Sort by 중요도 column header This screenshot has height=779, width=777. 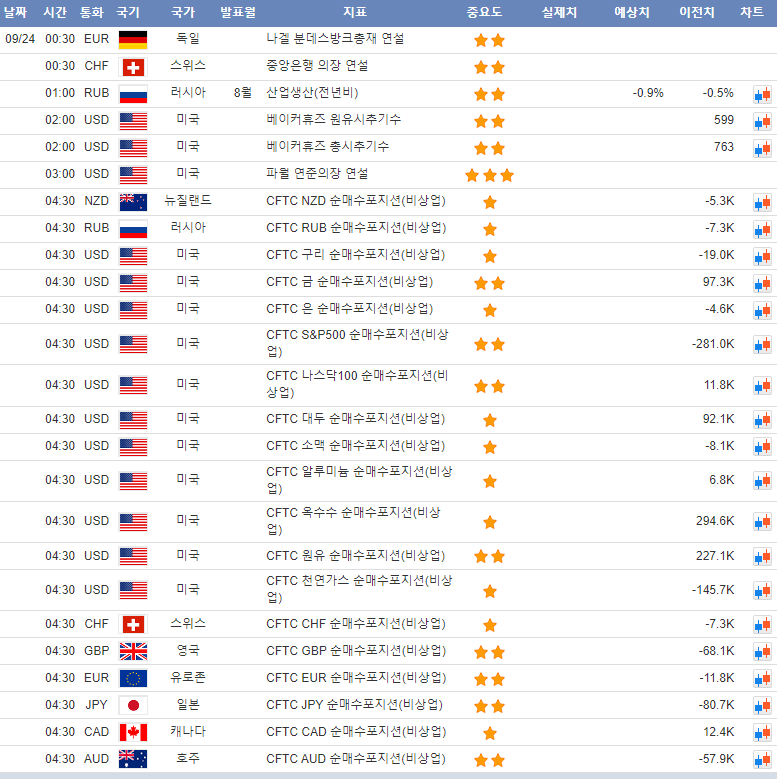coord(484,13)
